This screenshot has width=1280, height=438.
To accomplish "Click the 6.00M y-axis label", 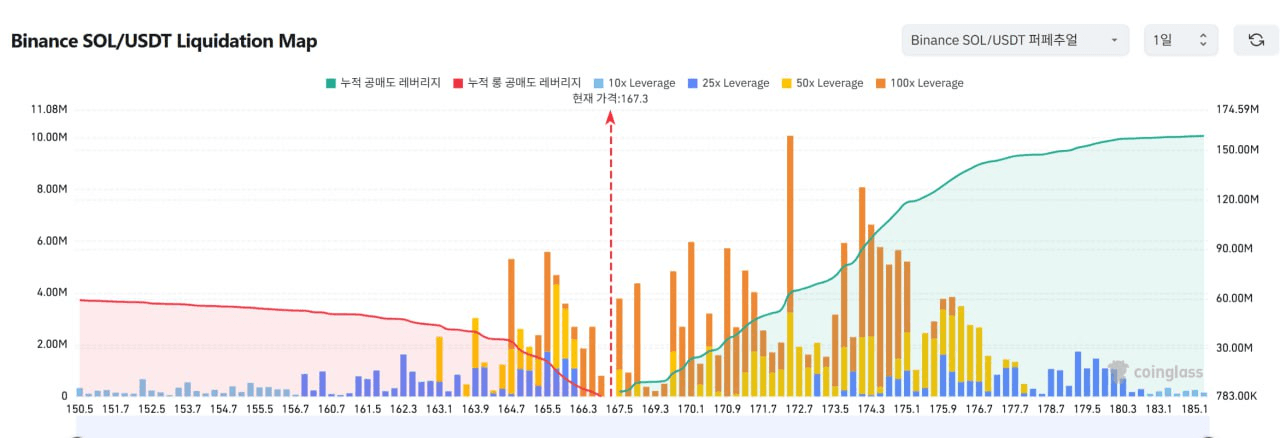I will coord(52,241).
